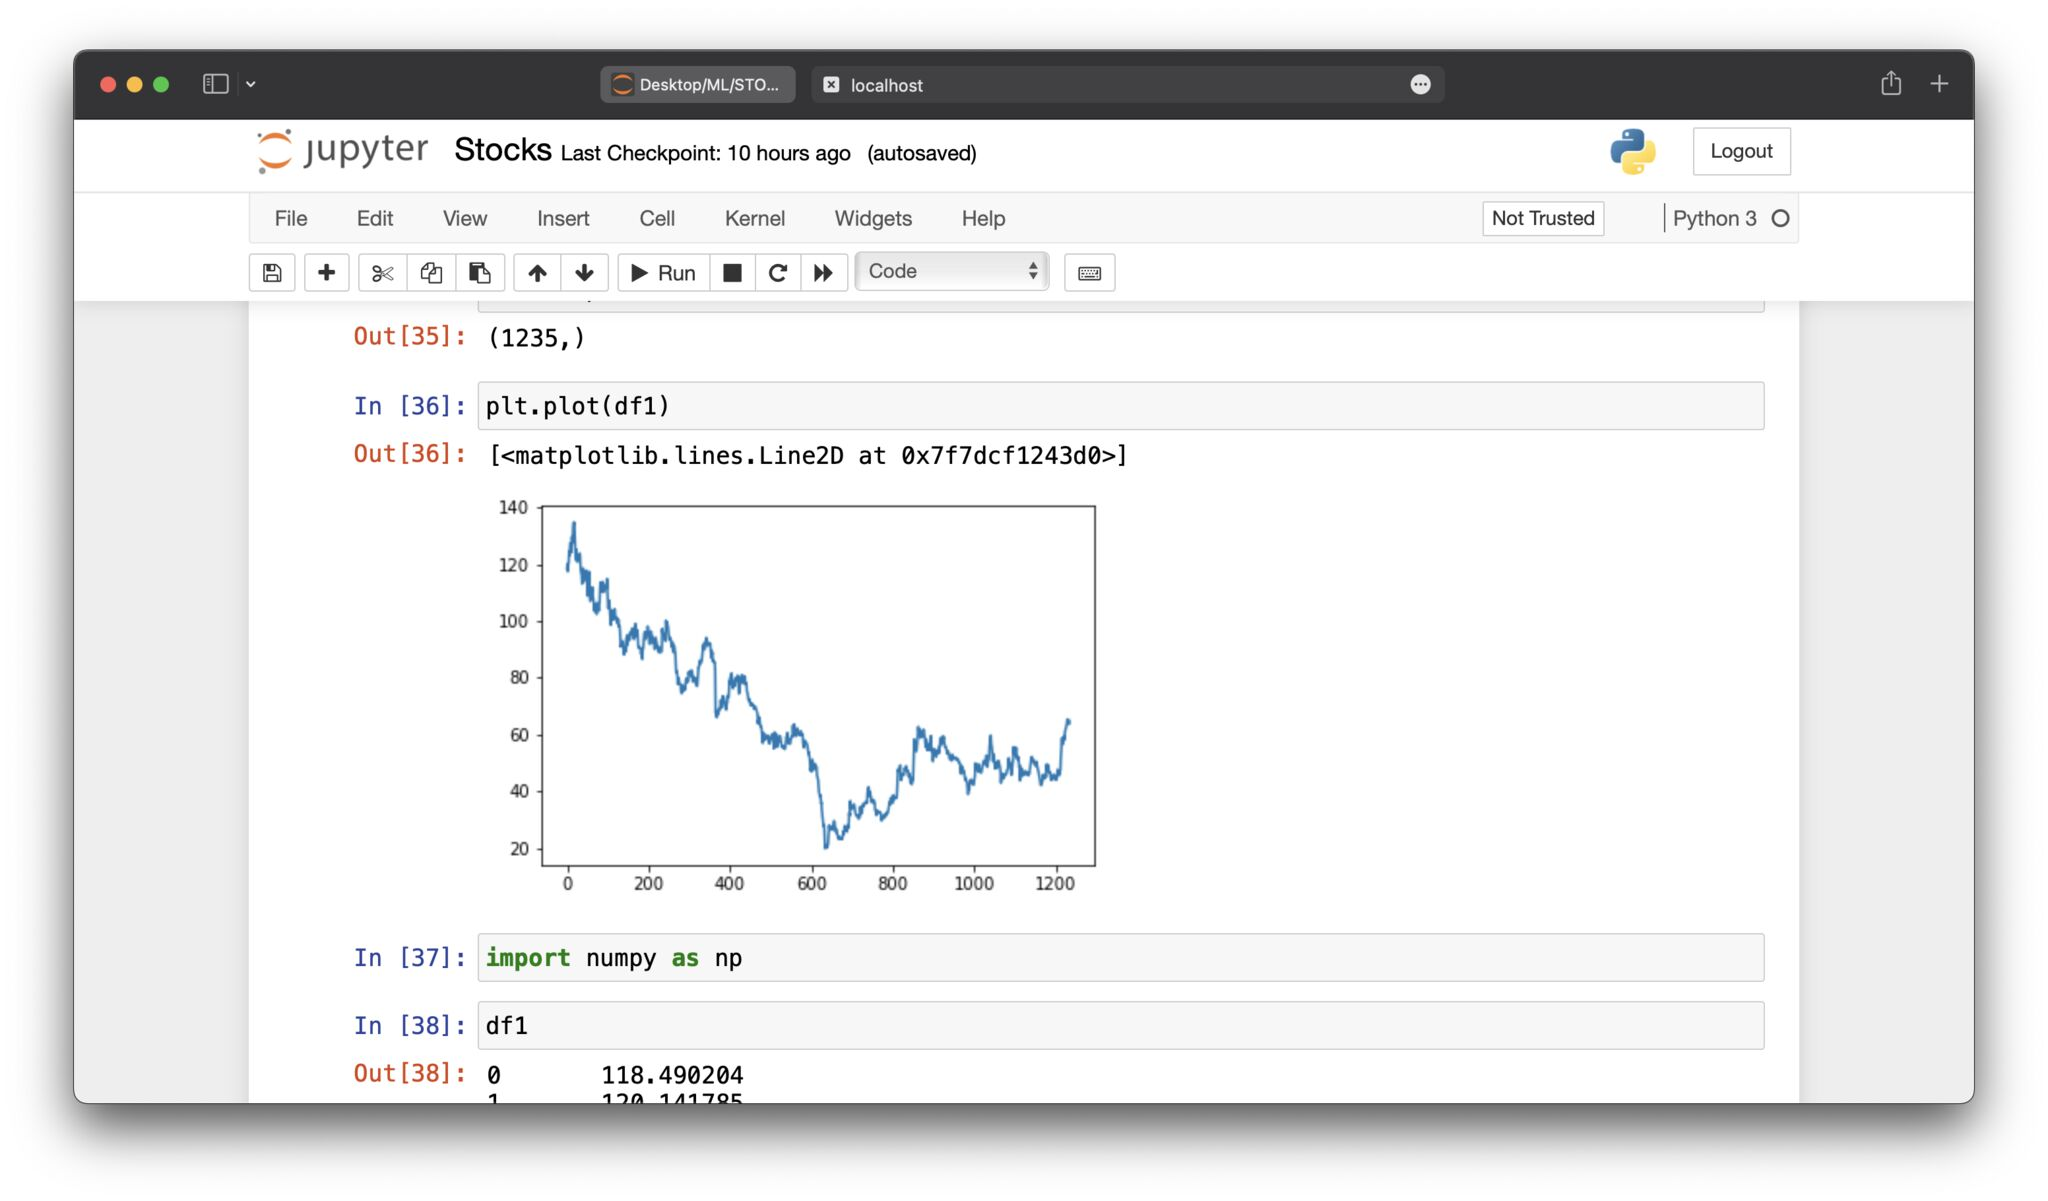Copy the selected cell

click(430, 272)
